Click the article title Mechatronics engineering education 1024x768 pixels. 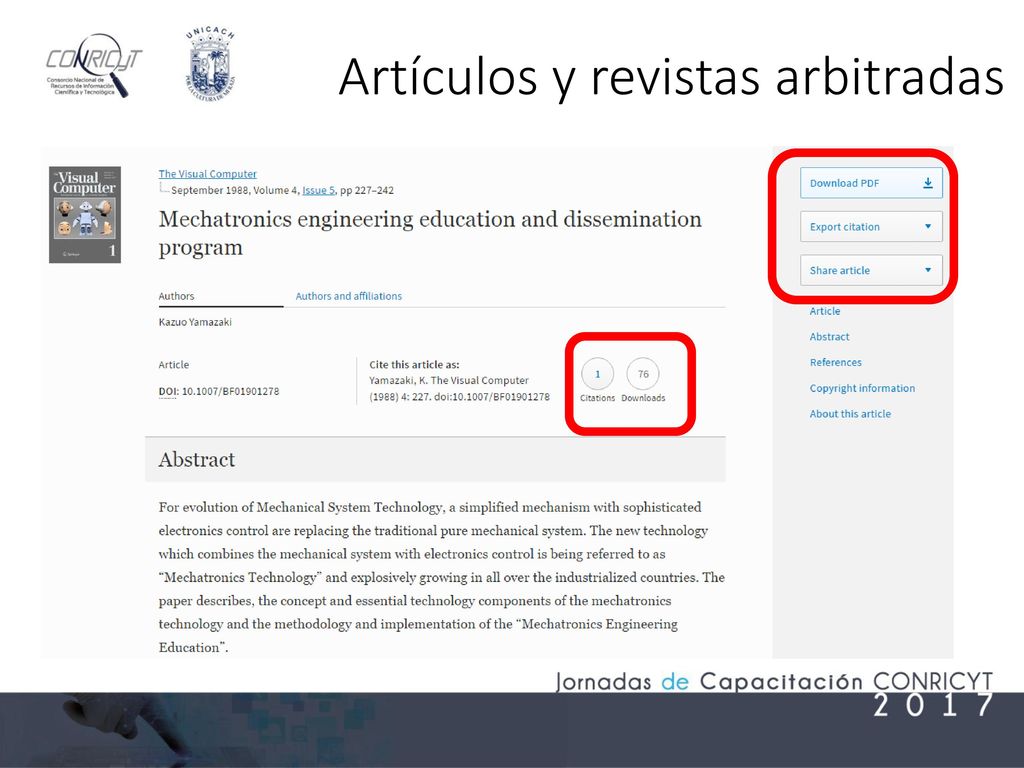pos(430,233)
